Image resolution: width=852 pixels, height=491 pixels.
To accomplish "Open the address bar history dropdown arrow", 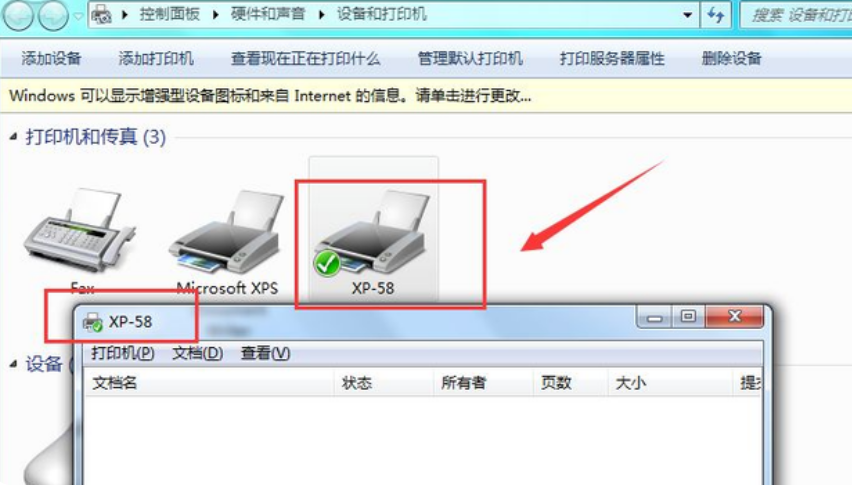I will click(687, 15).
